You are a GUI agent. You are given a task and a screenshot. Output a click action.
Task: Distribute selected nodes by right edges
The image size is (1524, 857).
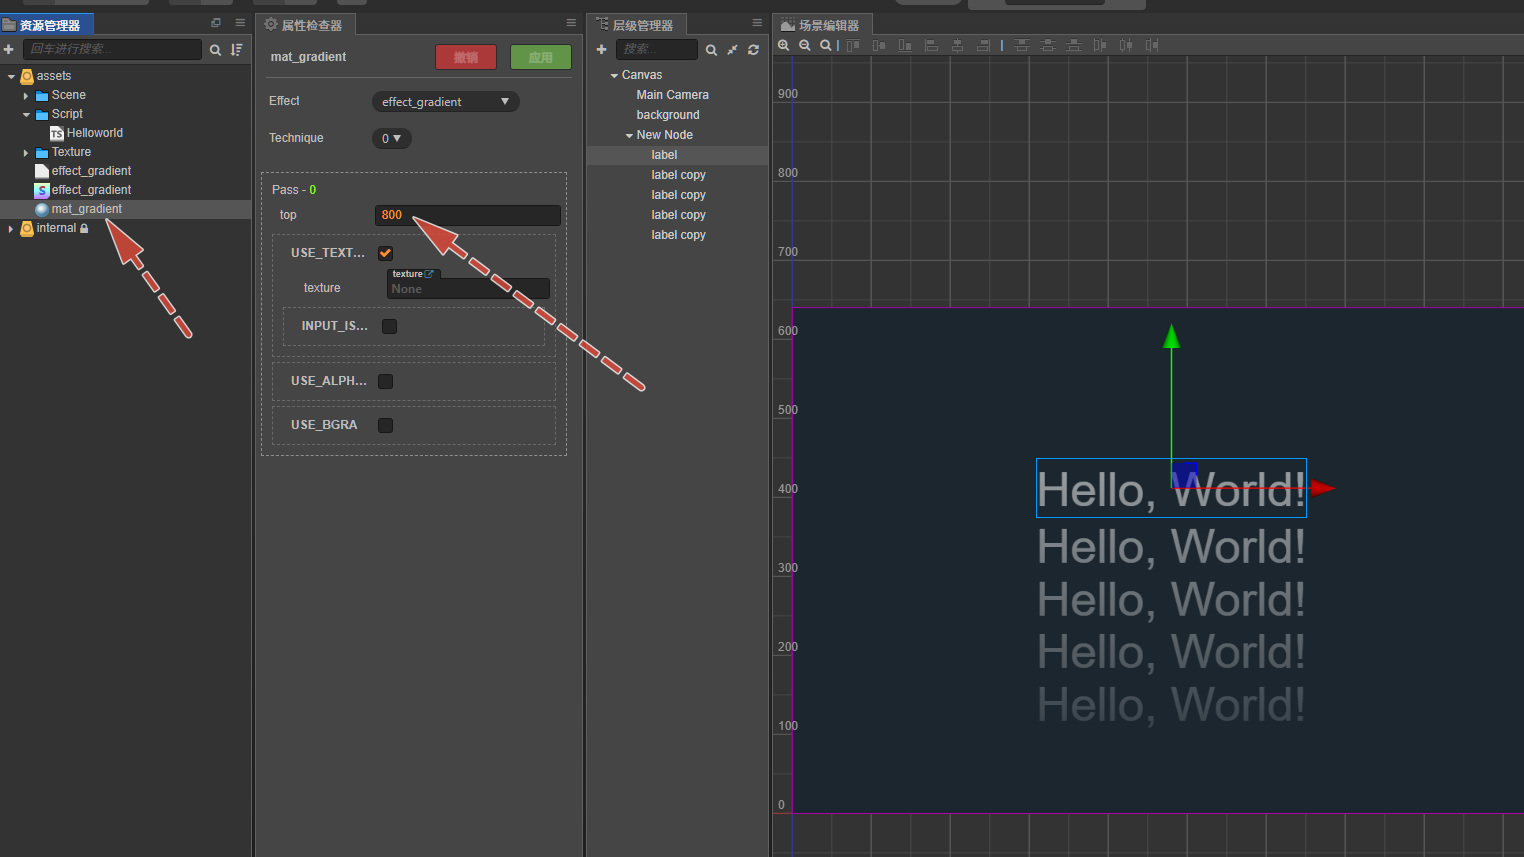coord(1152,46)
